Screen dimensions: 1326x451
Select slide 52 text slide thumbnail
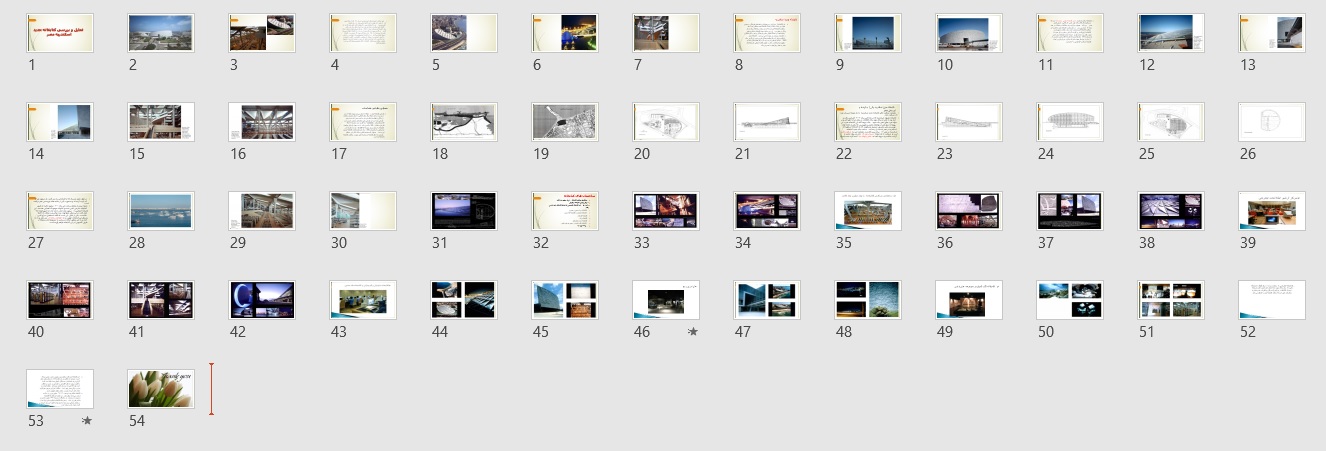pos(1272,300)
